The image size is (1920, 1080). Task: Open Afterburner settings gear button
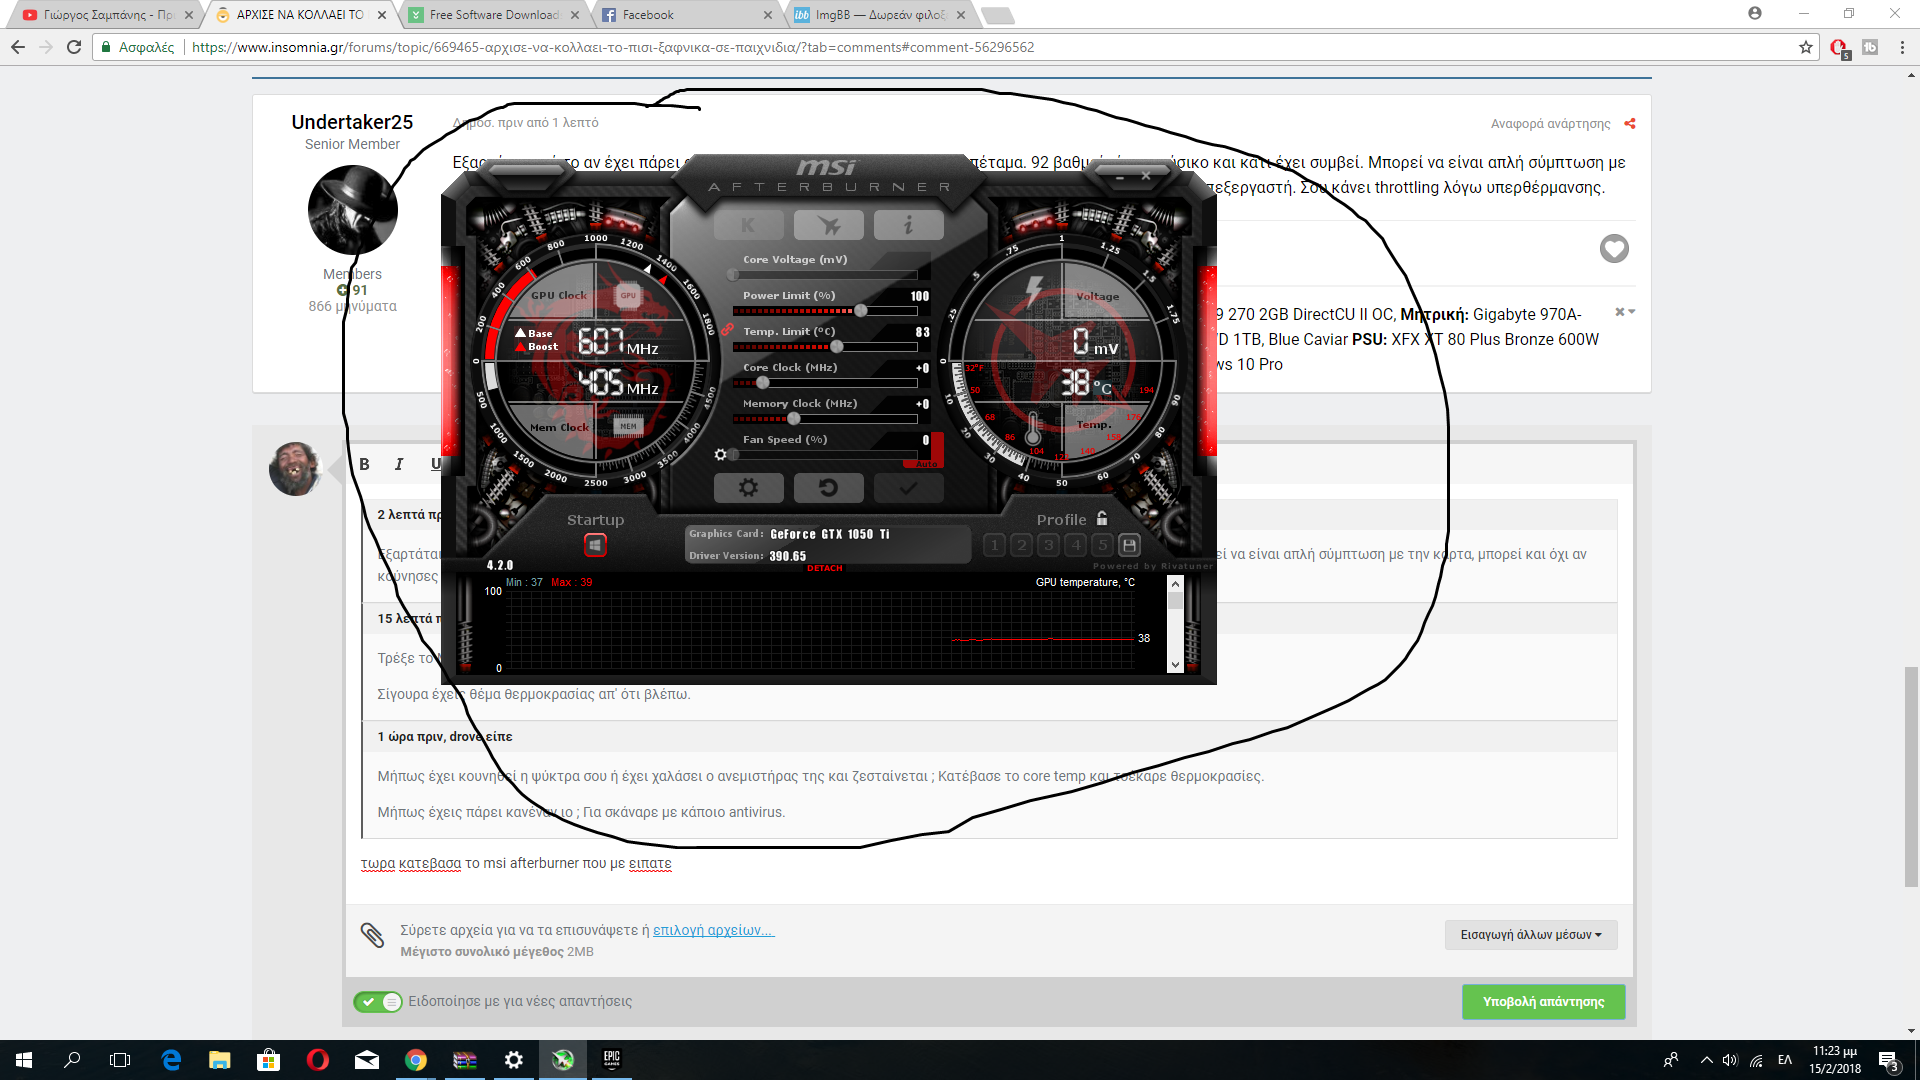(748, 488)
